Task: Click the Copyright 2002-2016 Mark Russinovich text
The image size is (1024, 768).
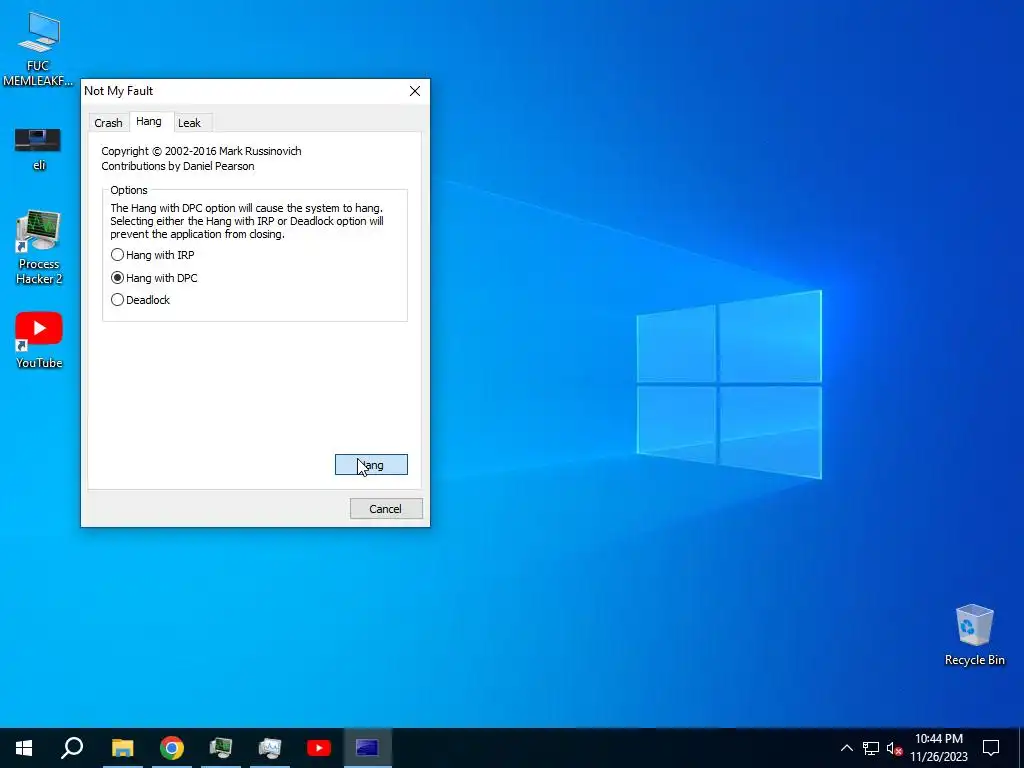Action: [201, 151]
